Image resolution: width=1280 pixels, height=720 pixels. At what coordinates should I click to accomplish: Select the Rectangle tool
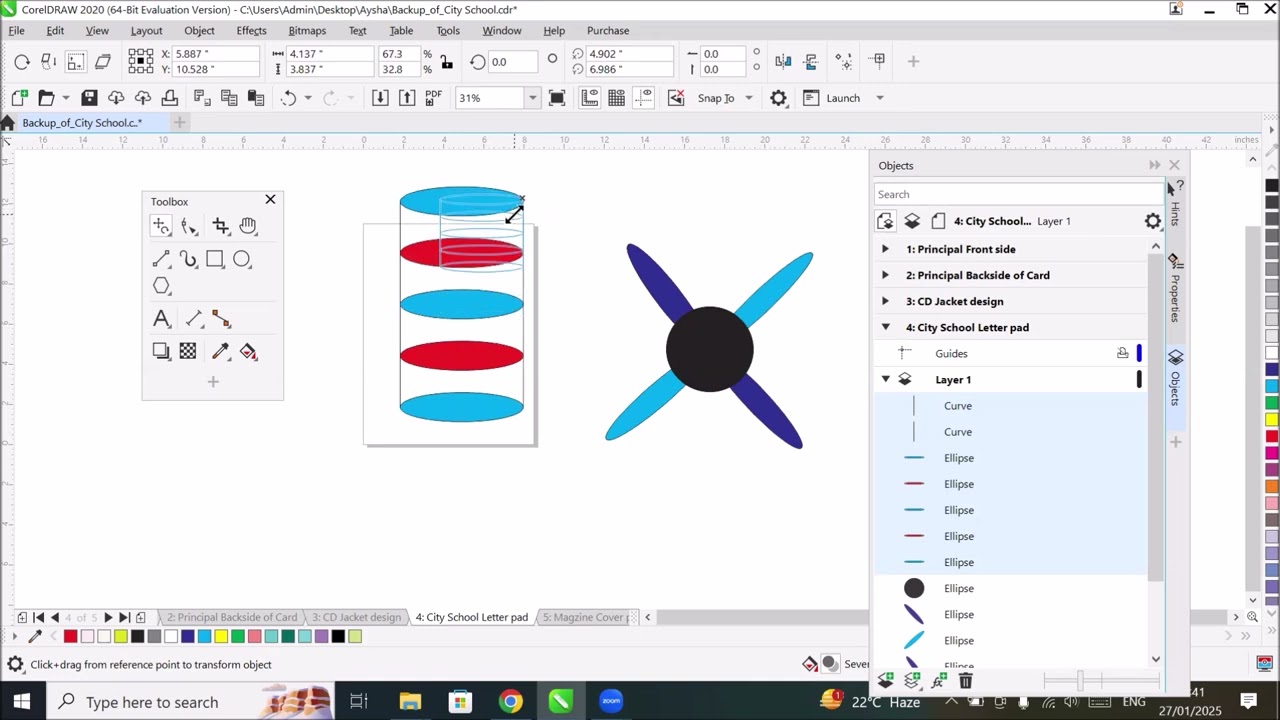point(215,260)
